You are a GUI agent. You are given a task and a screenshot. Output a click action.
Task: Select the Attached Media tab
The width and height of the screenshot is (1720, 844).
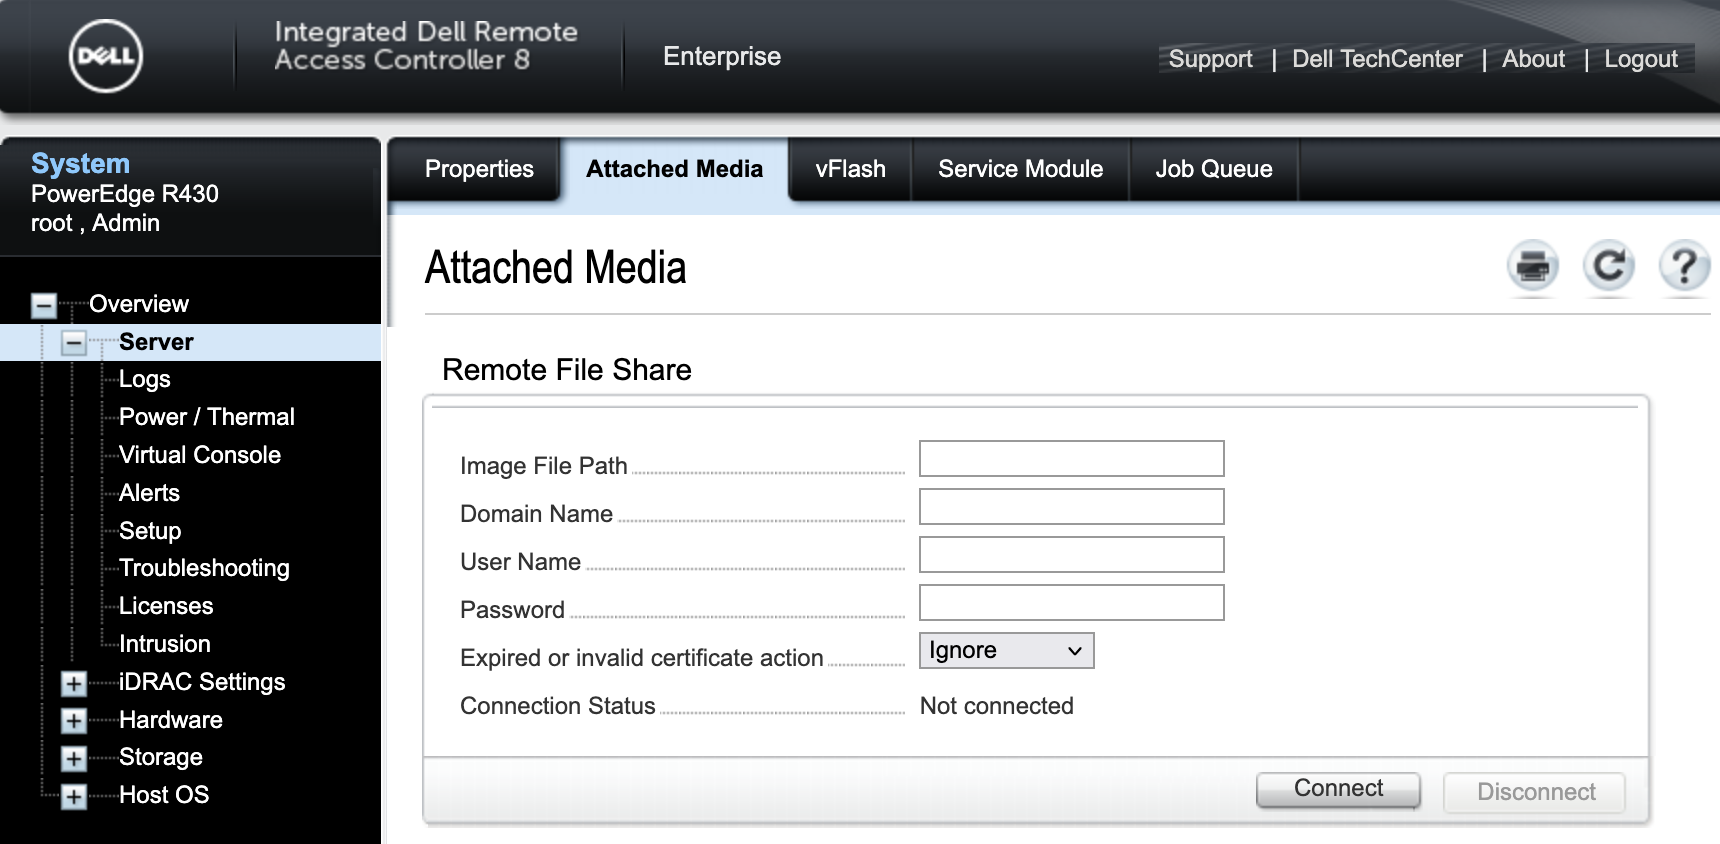pos(675,169)
